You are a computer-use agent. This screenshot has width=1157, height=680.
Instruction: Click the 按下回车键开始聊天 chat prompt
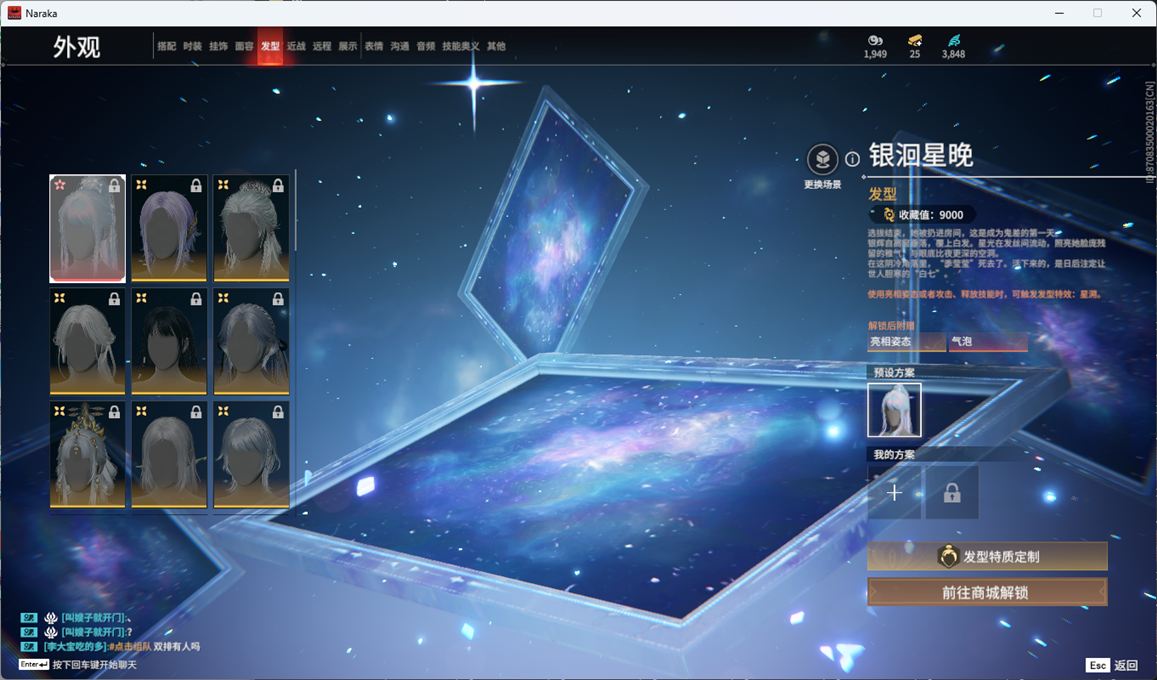coord(94,665)
